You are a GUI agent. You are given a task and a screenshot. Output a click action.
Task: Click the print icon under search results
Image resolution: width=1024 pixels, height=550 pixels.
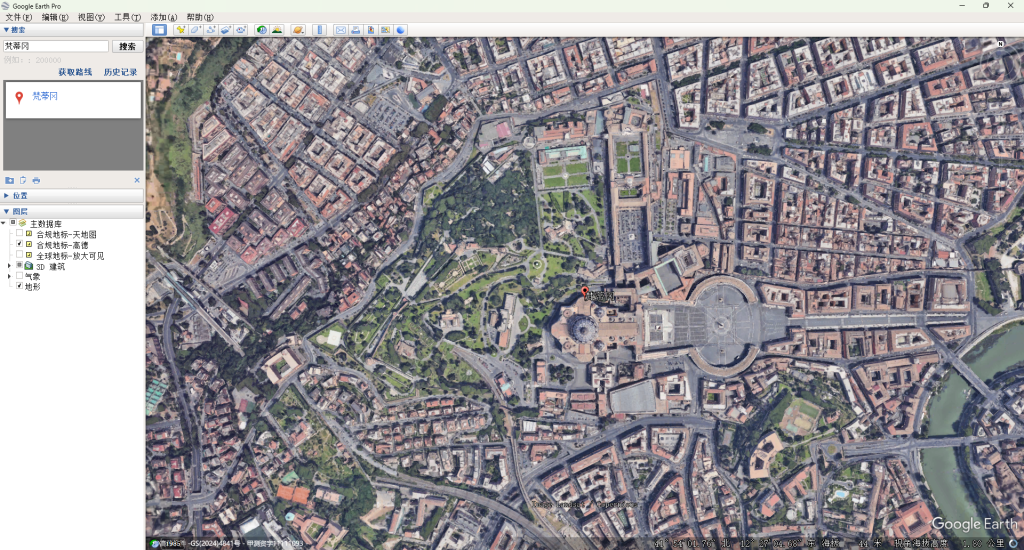(x=36, y=180)
